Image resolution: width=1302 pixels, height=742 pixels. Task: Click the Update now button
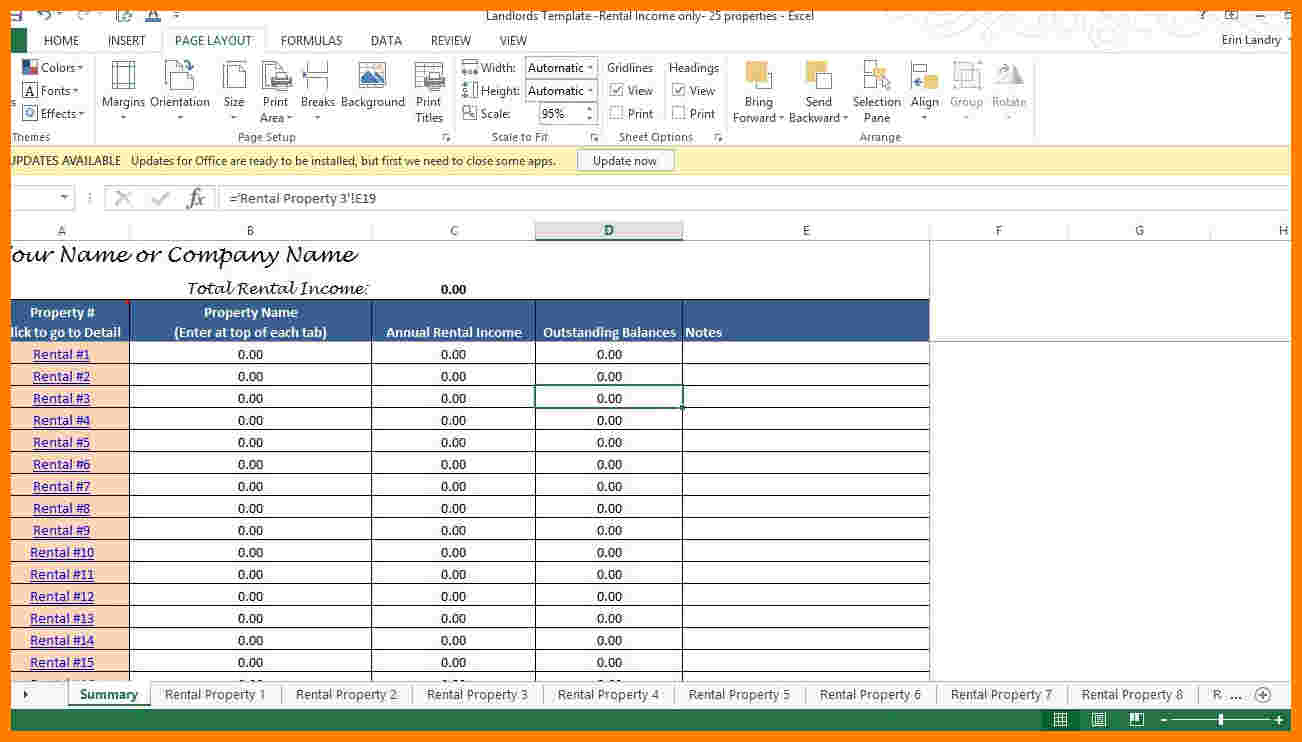(x=625, y=161)
